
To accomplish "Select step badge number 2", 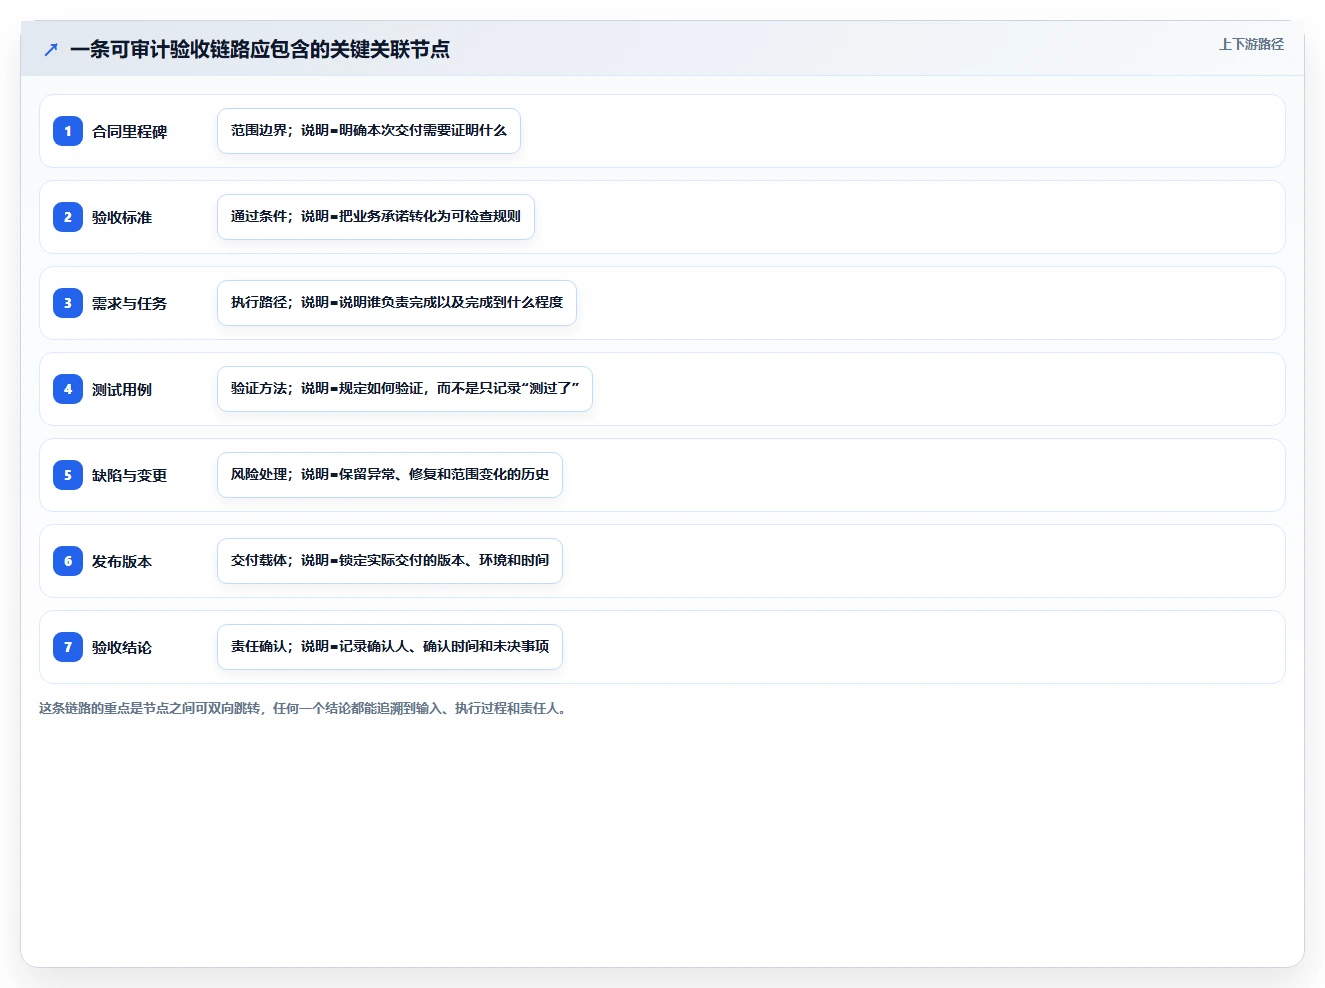I will tap(68, 217).
